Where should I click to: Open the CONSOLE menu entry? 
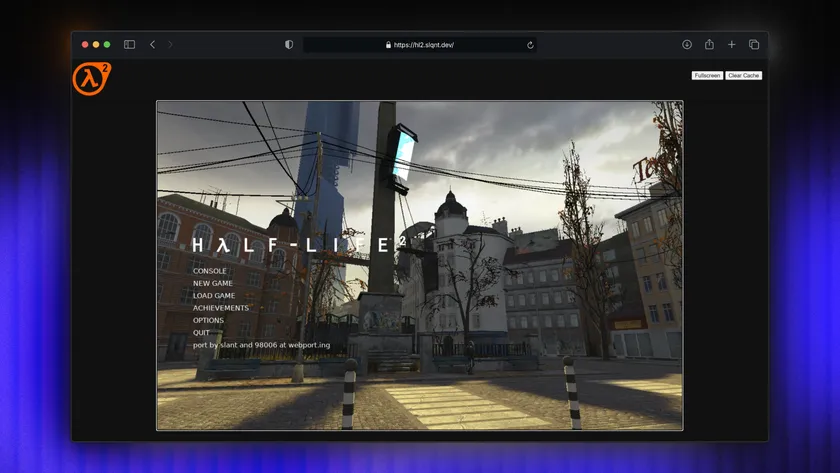click(x=209, y=271)
